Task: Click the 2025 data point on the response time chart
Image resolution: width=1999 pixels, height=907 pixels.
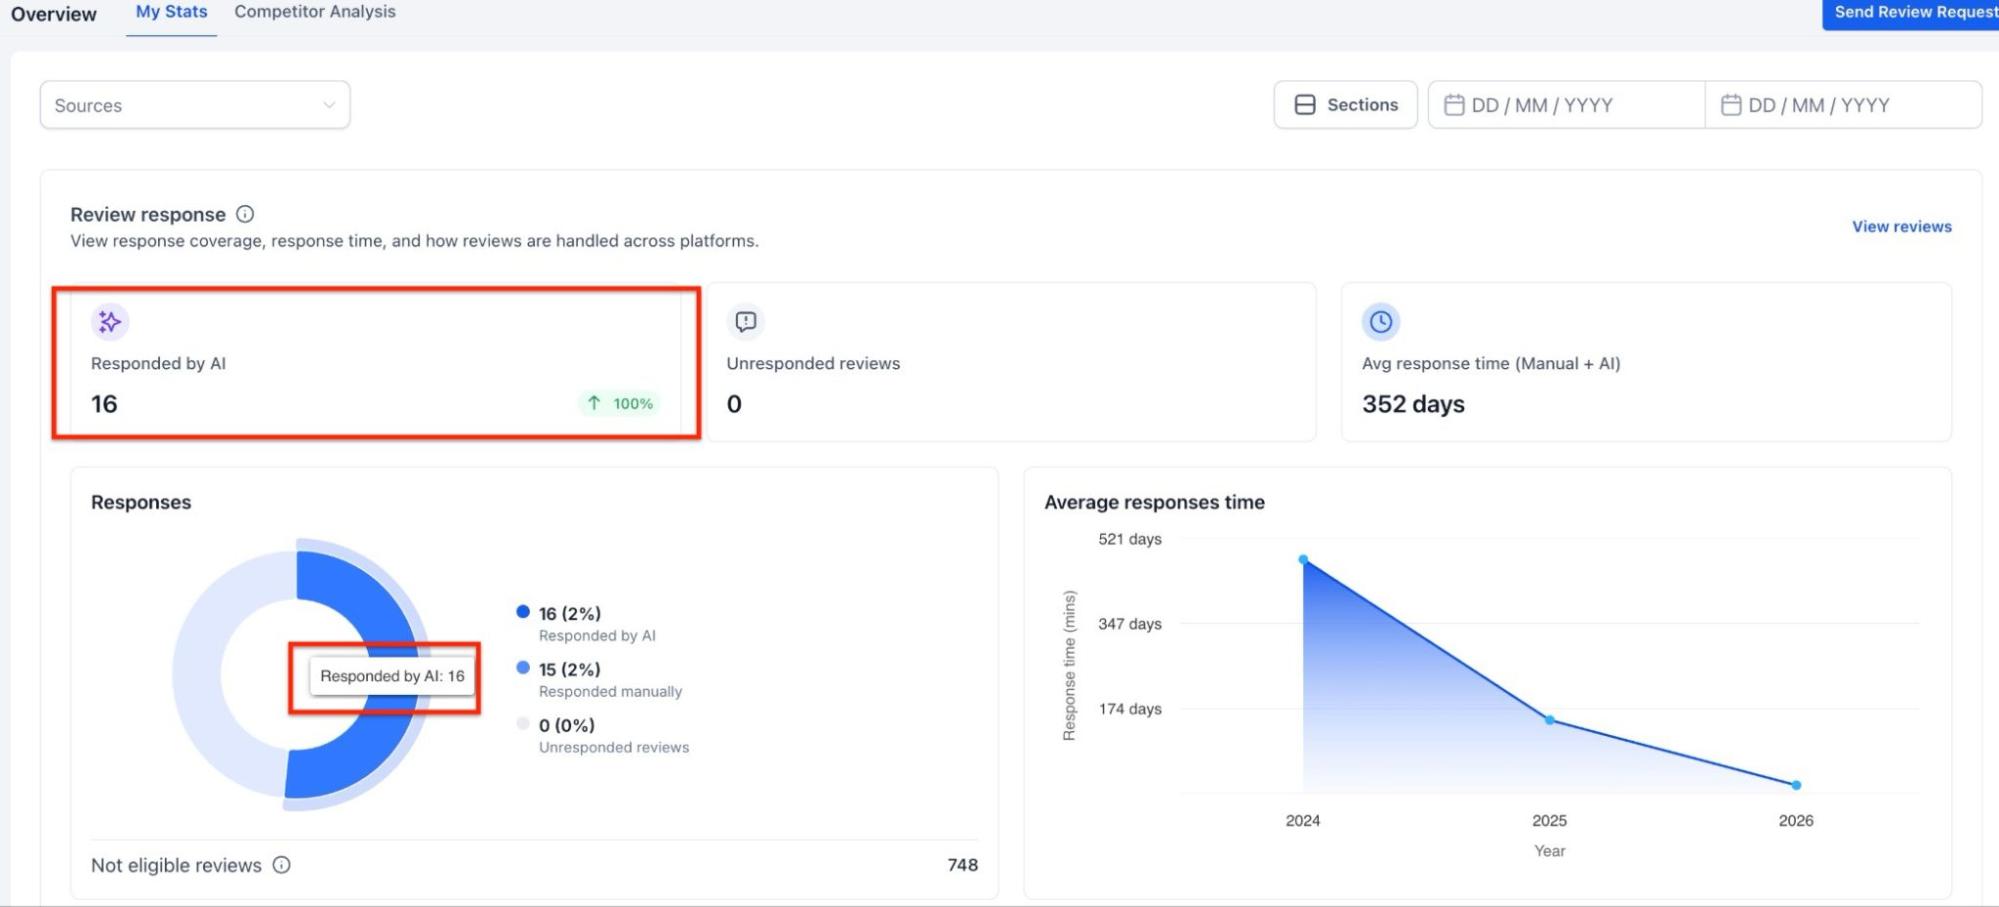Action: pyautogui.click(x=1549, y=720)
